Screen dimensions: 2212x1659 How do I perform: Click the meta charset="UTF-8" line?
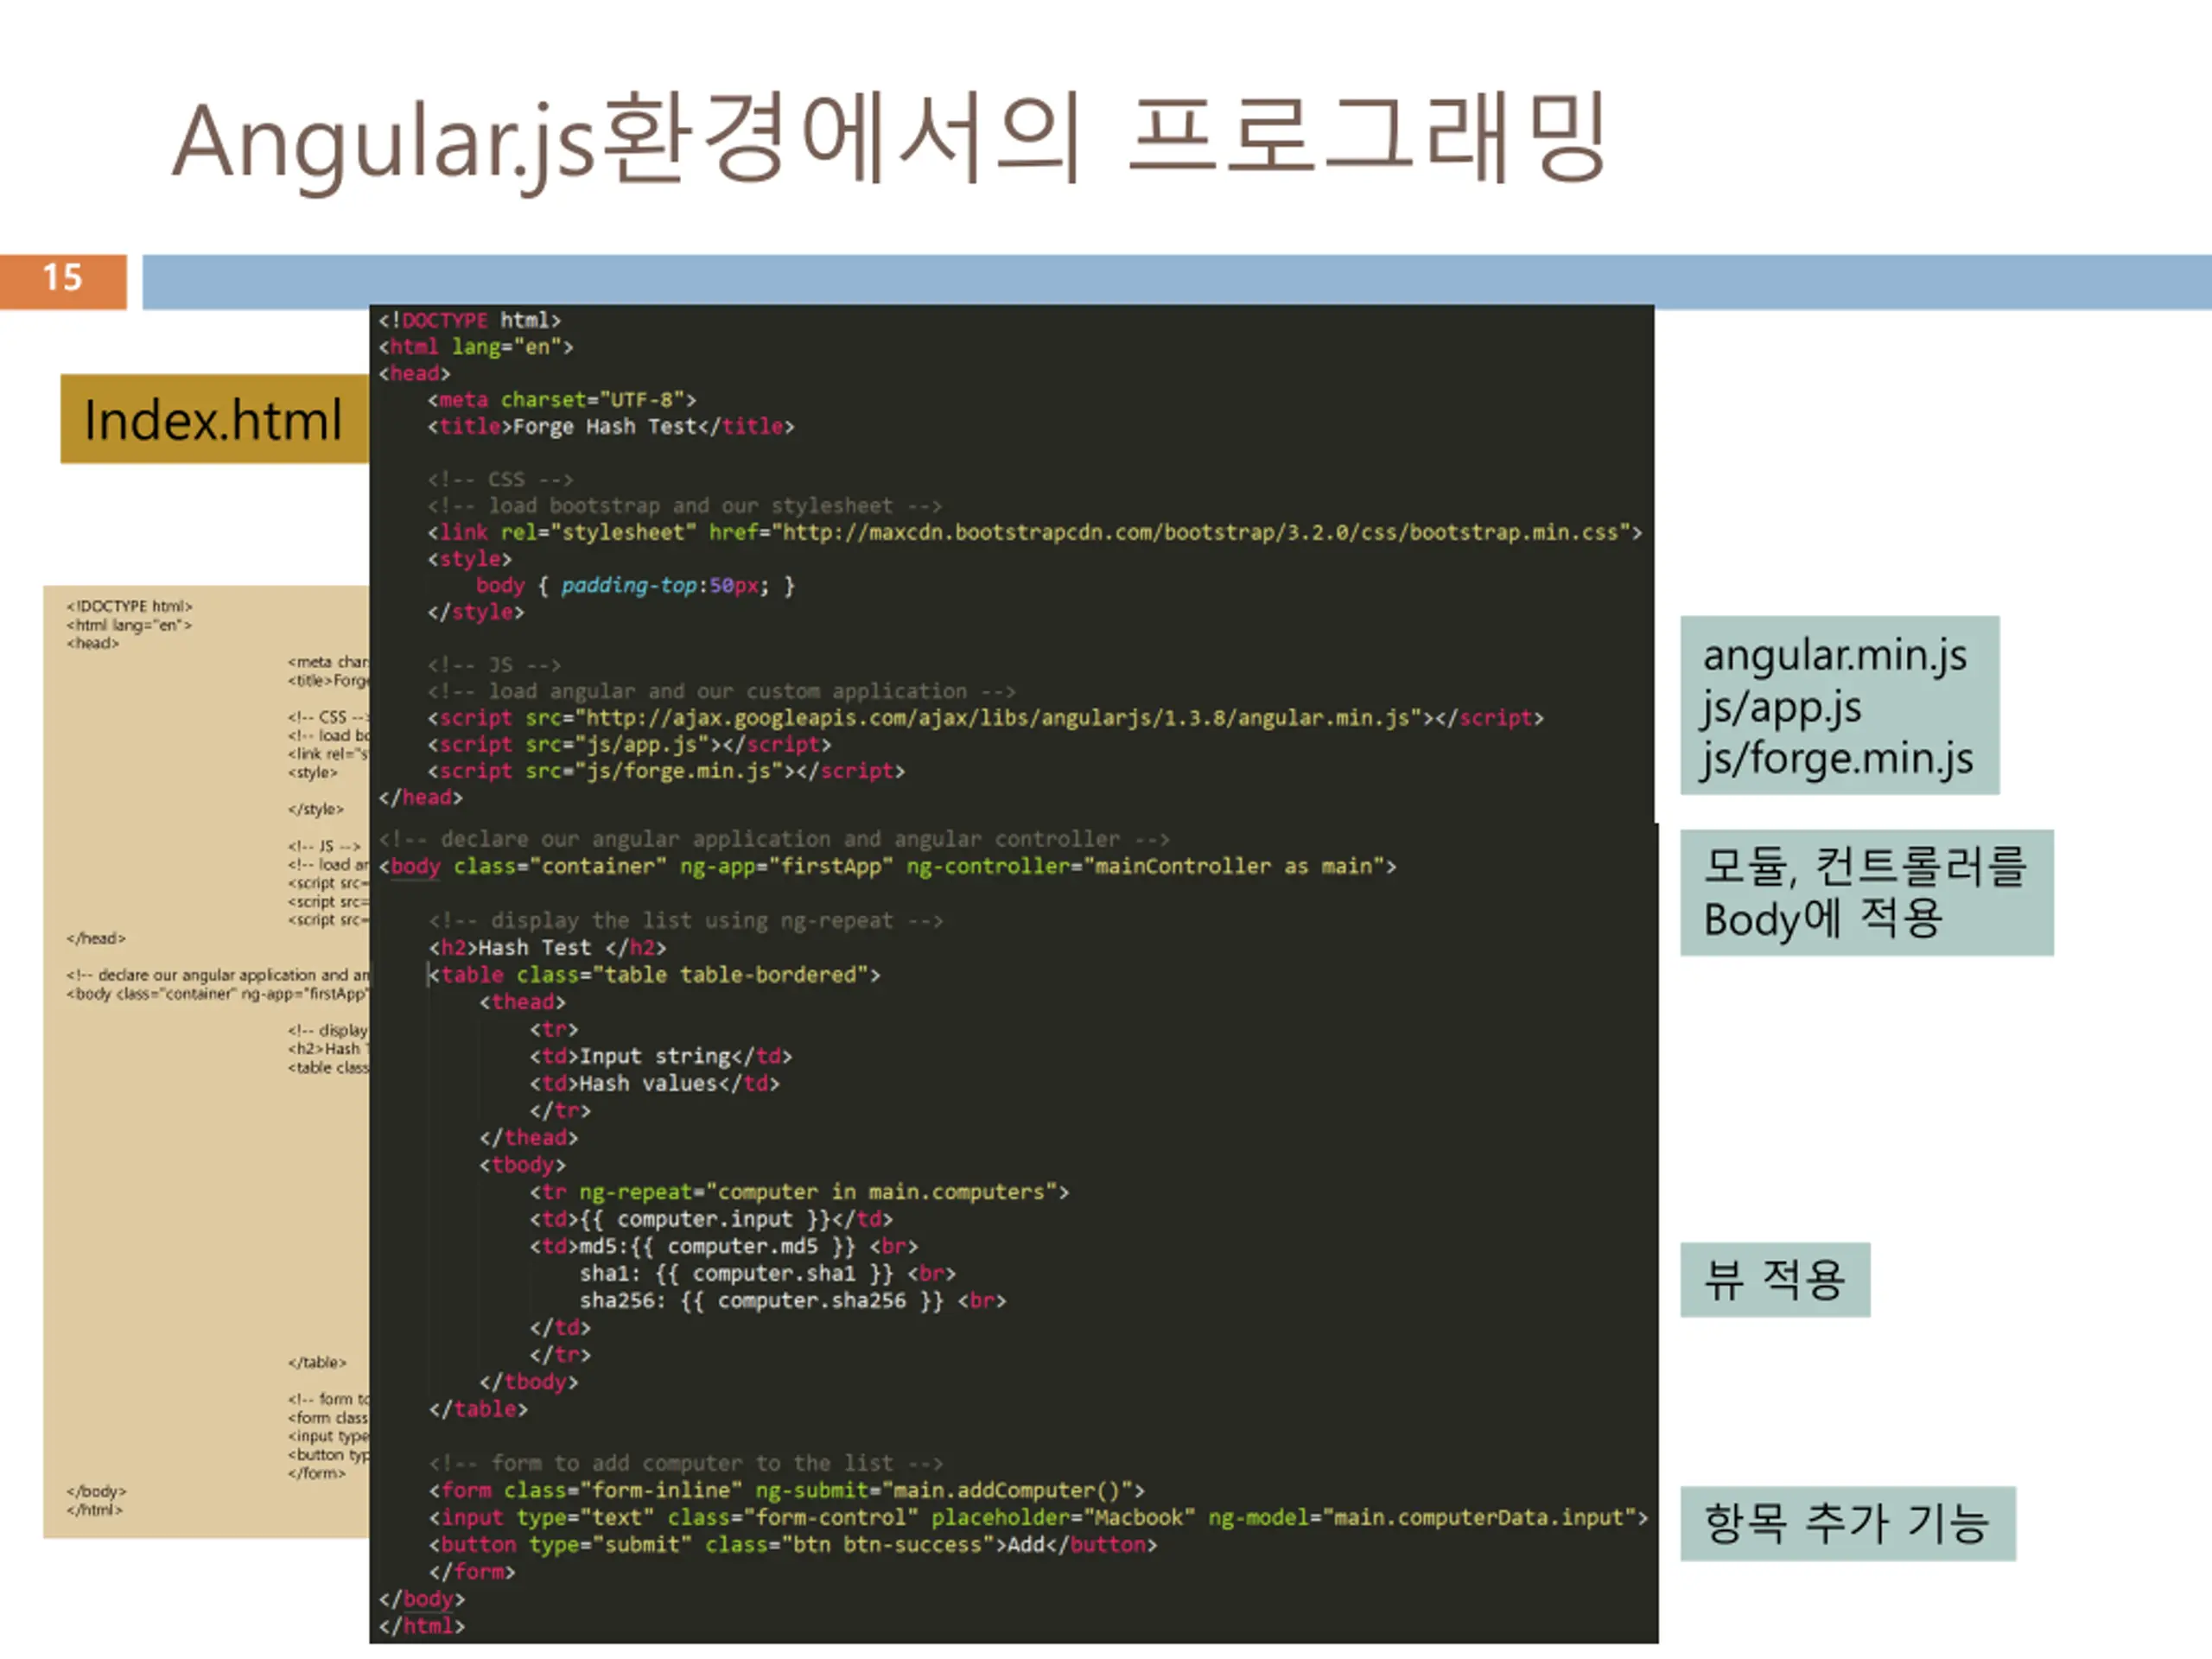coord(562,400)
